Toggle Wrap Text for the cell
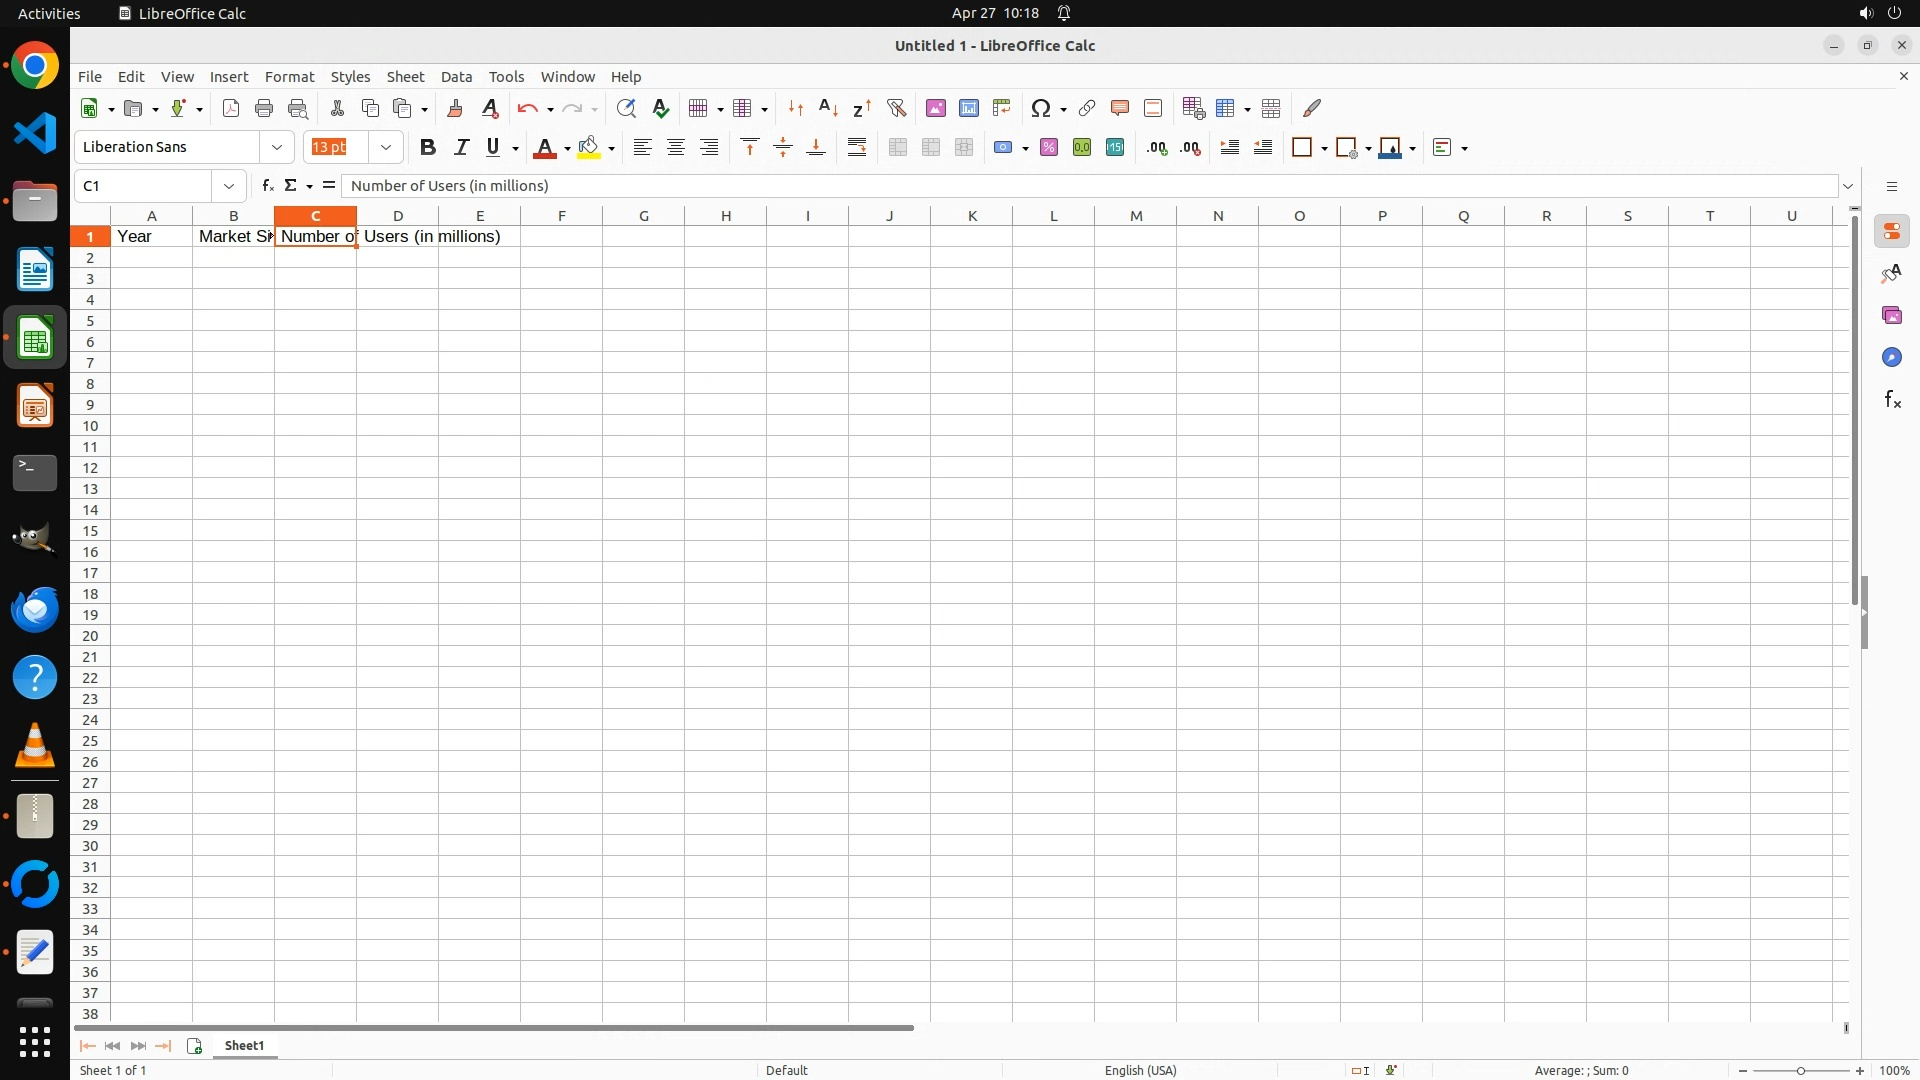 pos(857,148)
